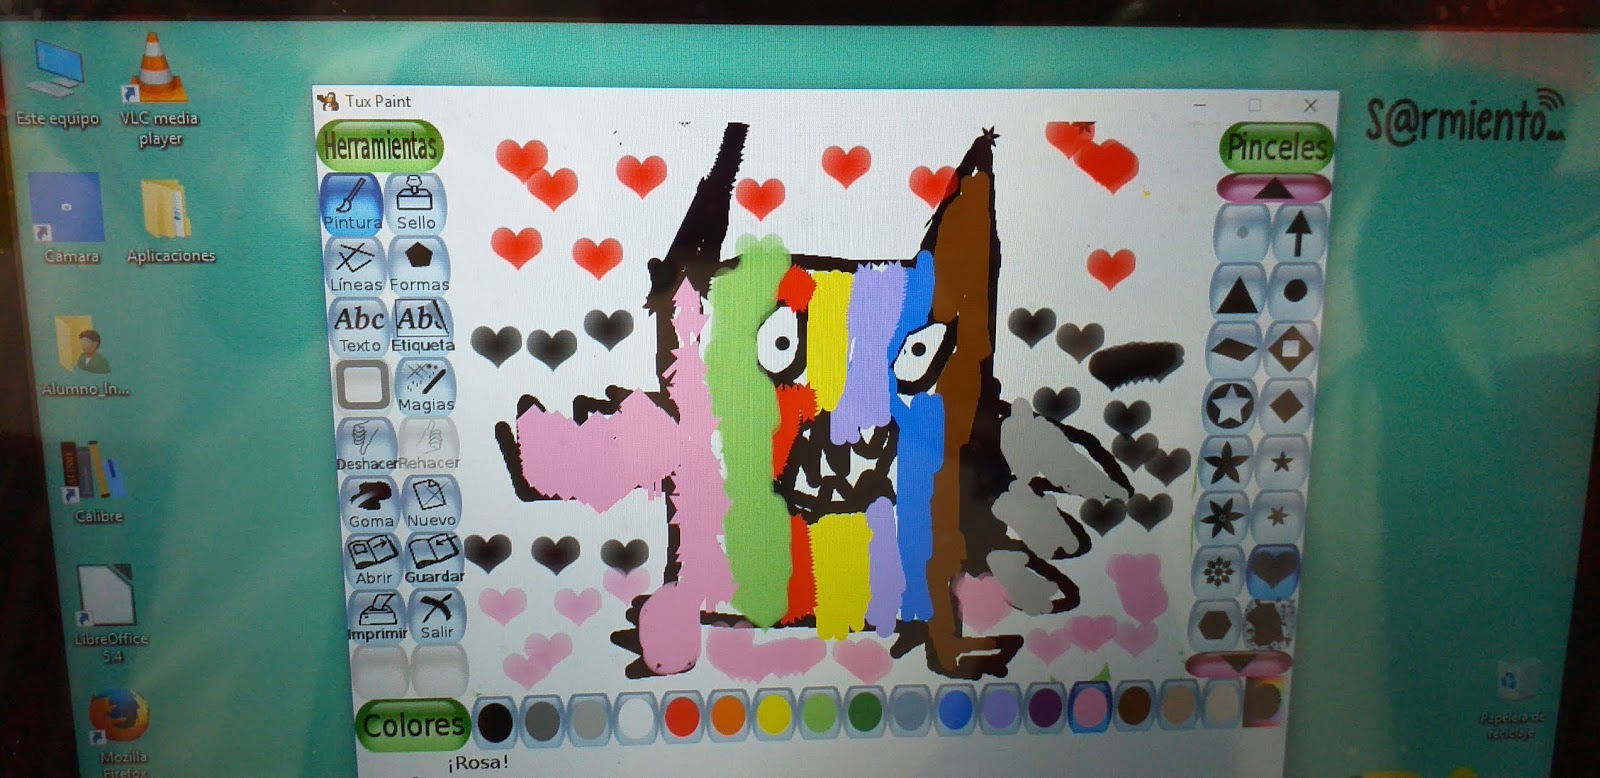Open the Magias magic effects tool
Viewport: 1600px width, 778px height.
coord(426,386)
